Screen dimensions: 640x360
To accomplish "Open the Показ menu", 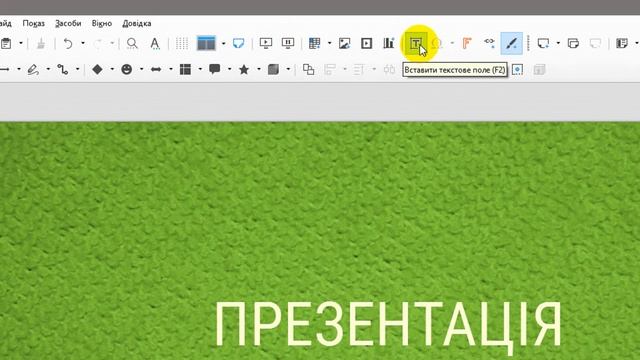I will [33, 23].
